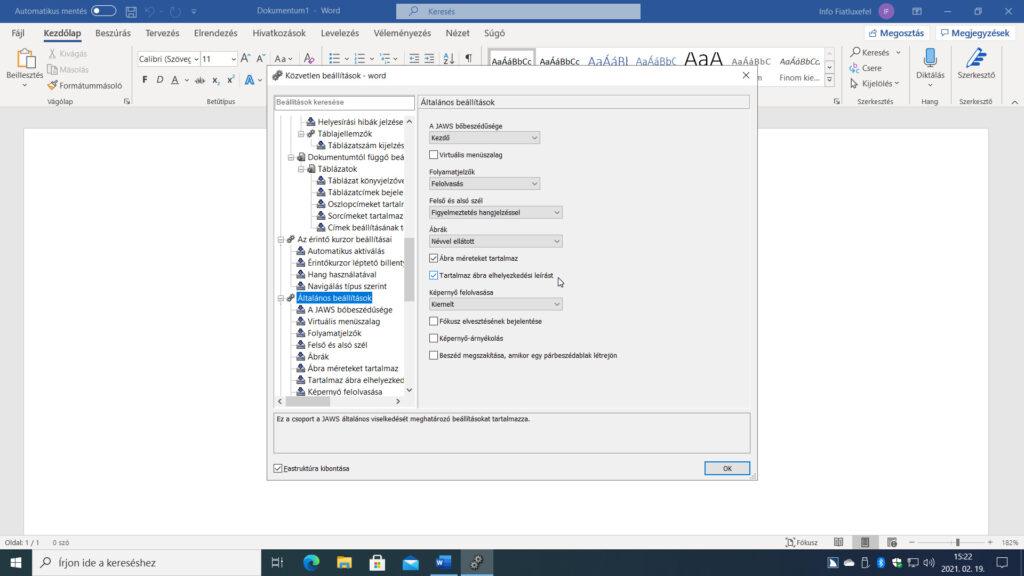The height and width of the screenshot is (576, 1024).
Task: Open A JAWS bőbeszédűsége dropdown
Action: pos(484,138)
